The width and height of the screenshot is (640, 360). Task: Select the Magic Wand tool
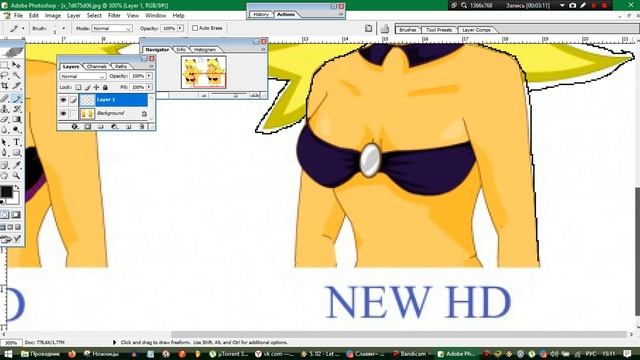(x=16, y=76)
